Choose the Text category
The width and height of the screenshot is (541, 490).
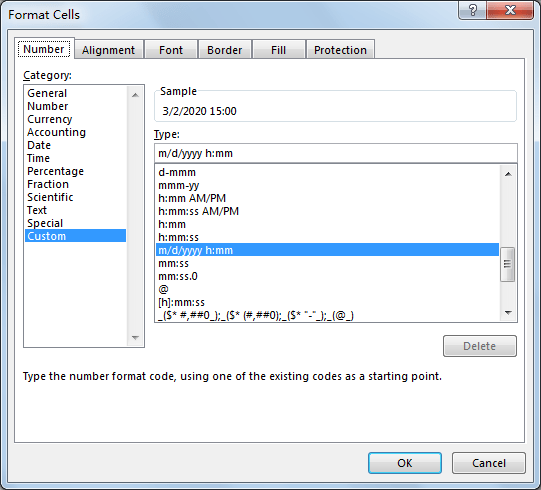(75, 210)
